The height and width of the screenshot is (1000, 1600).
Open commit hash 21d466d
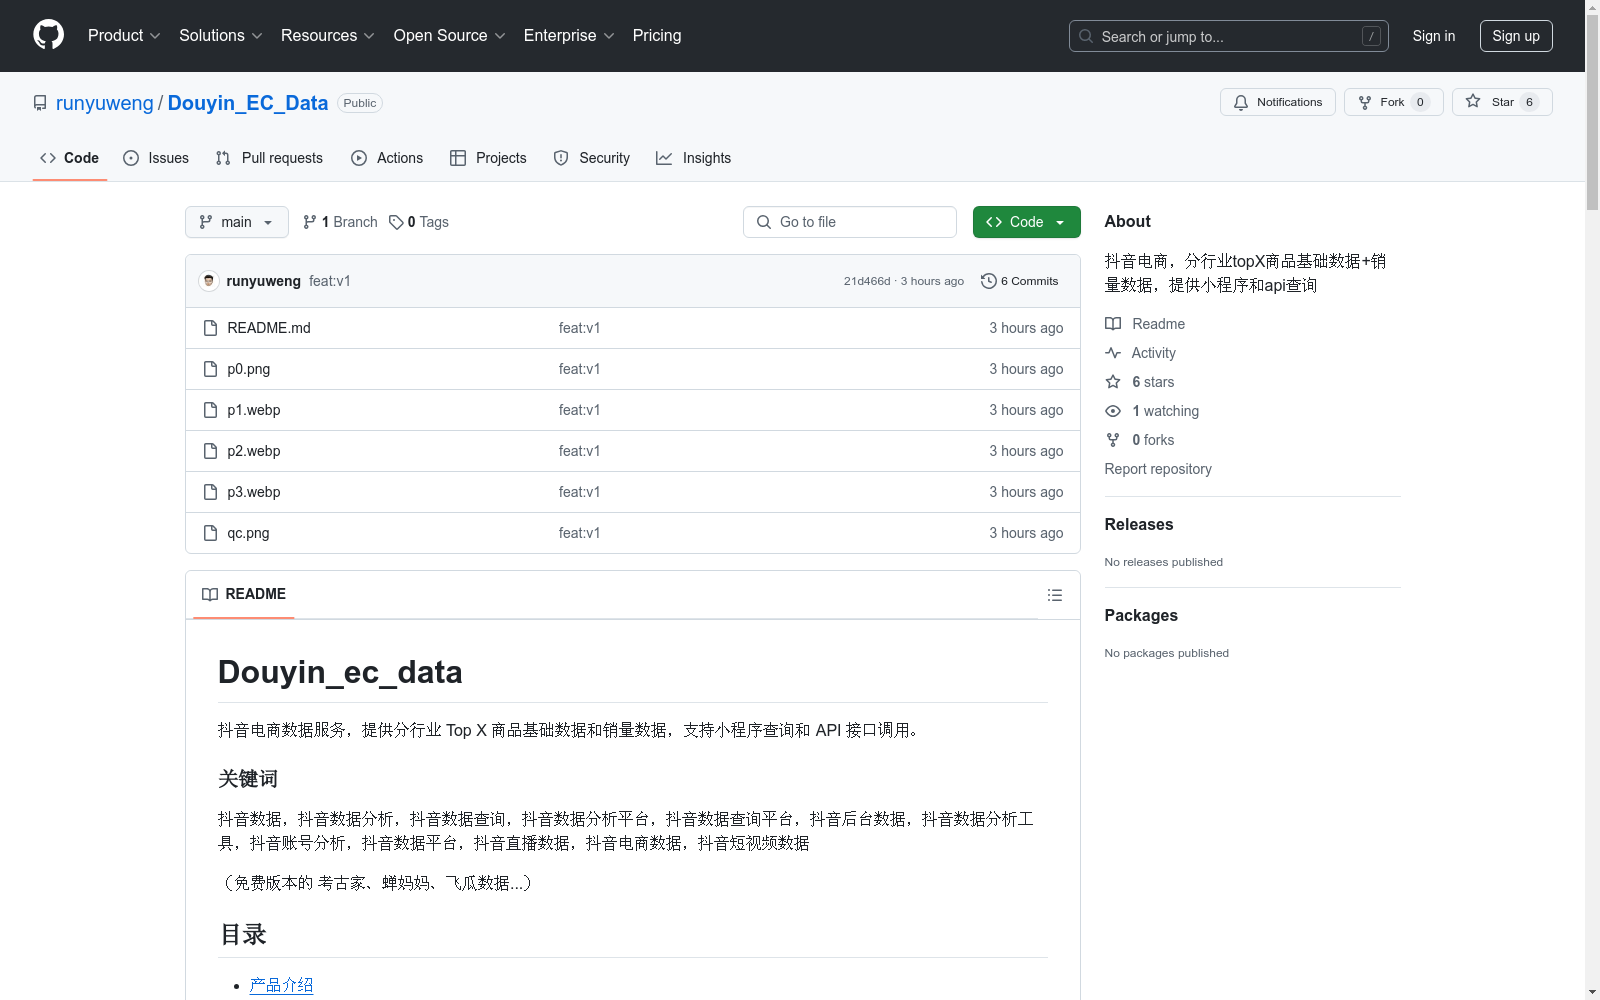(866, 281)
